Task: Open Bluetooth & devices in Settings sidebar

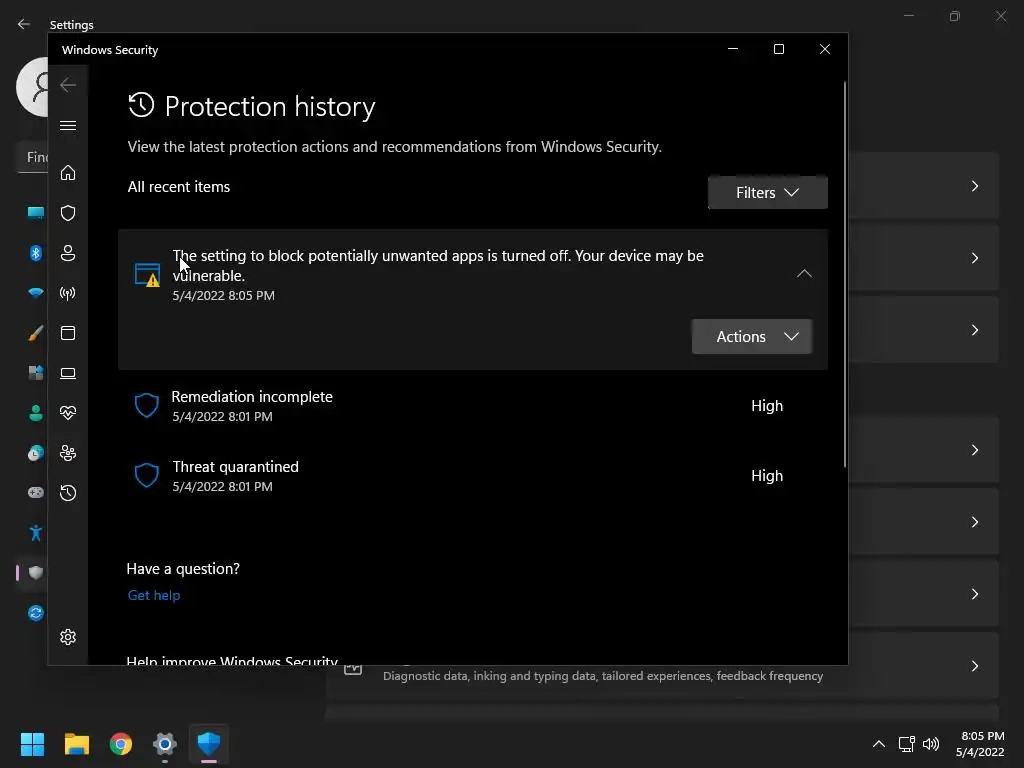Action: tap(35, 253)
